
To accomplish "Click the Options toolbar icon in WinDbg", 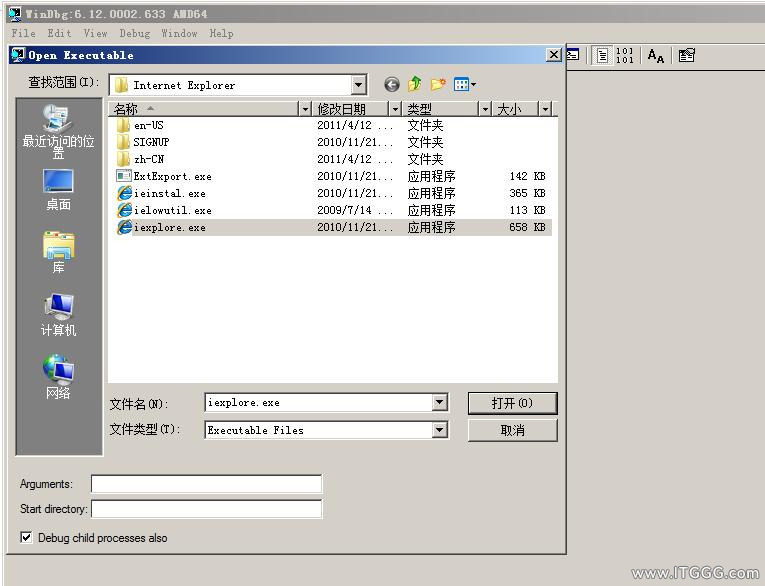I will click(686, 55).
